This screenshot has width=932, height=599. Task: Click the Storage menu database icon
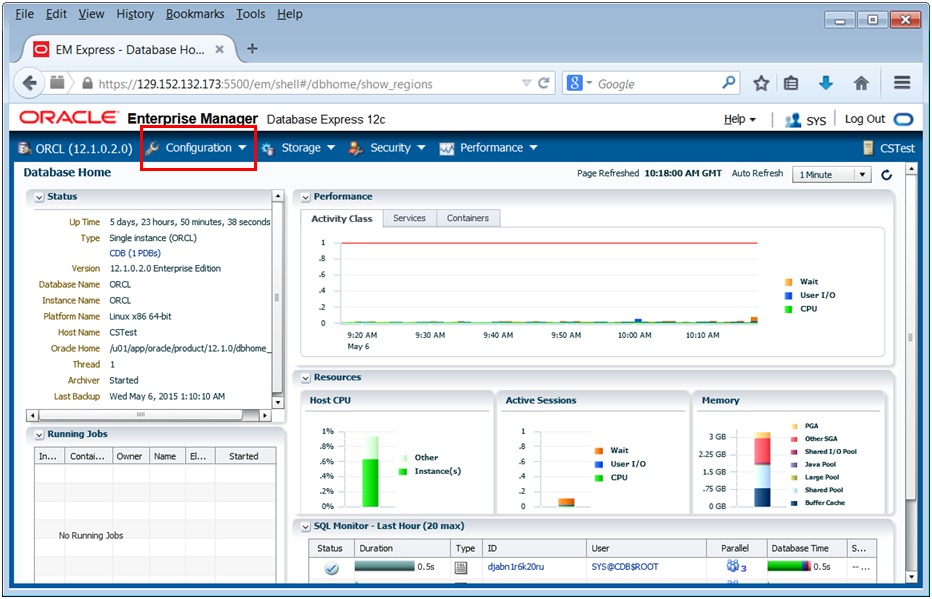(x=266, y=147)
